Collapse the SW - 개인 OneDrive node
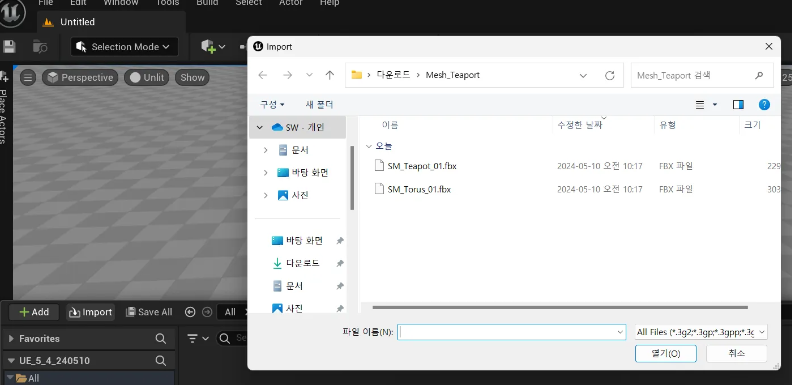Screen dimensions: 792x385 [x=260, y=127]
